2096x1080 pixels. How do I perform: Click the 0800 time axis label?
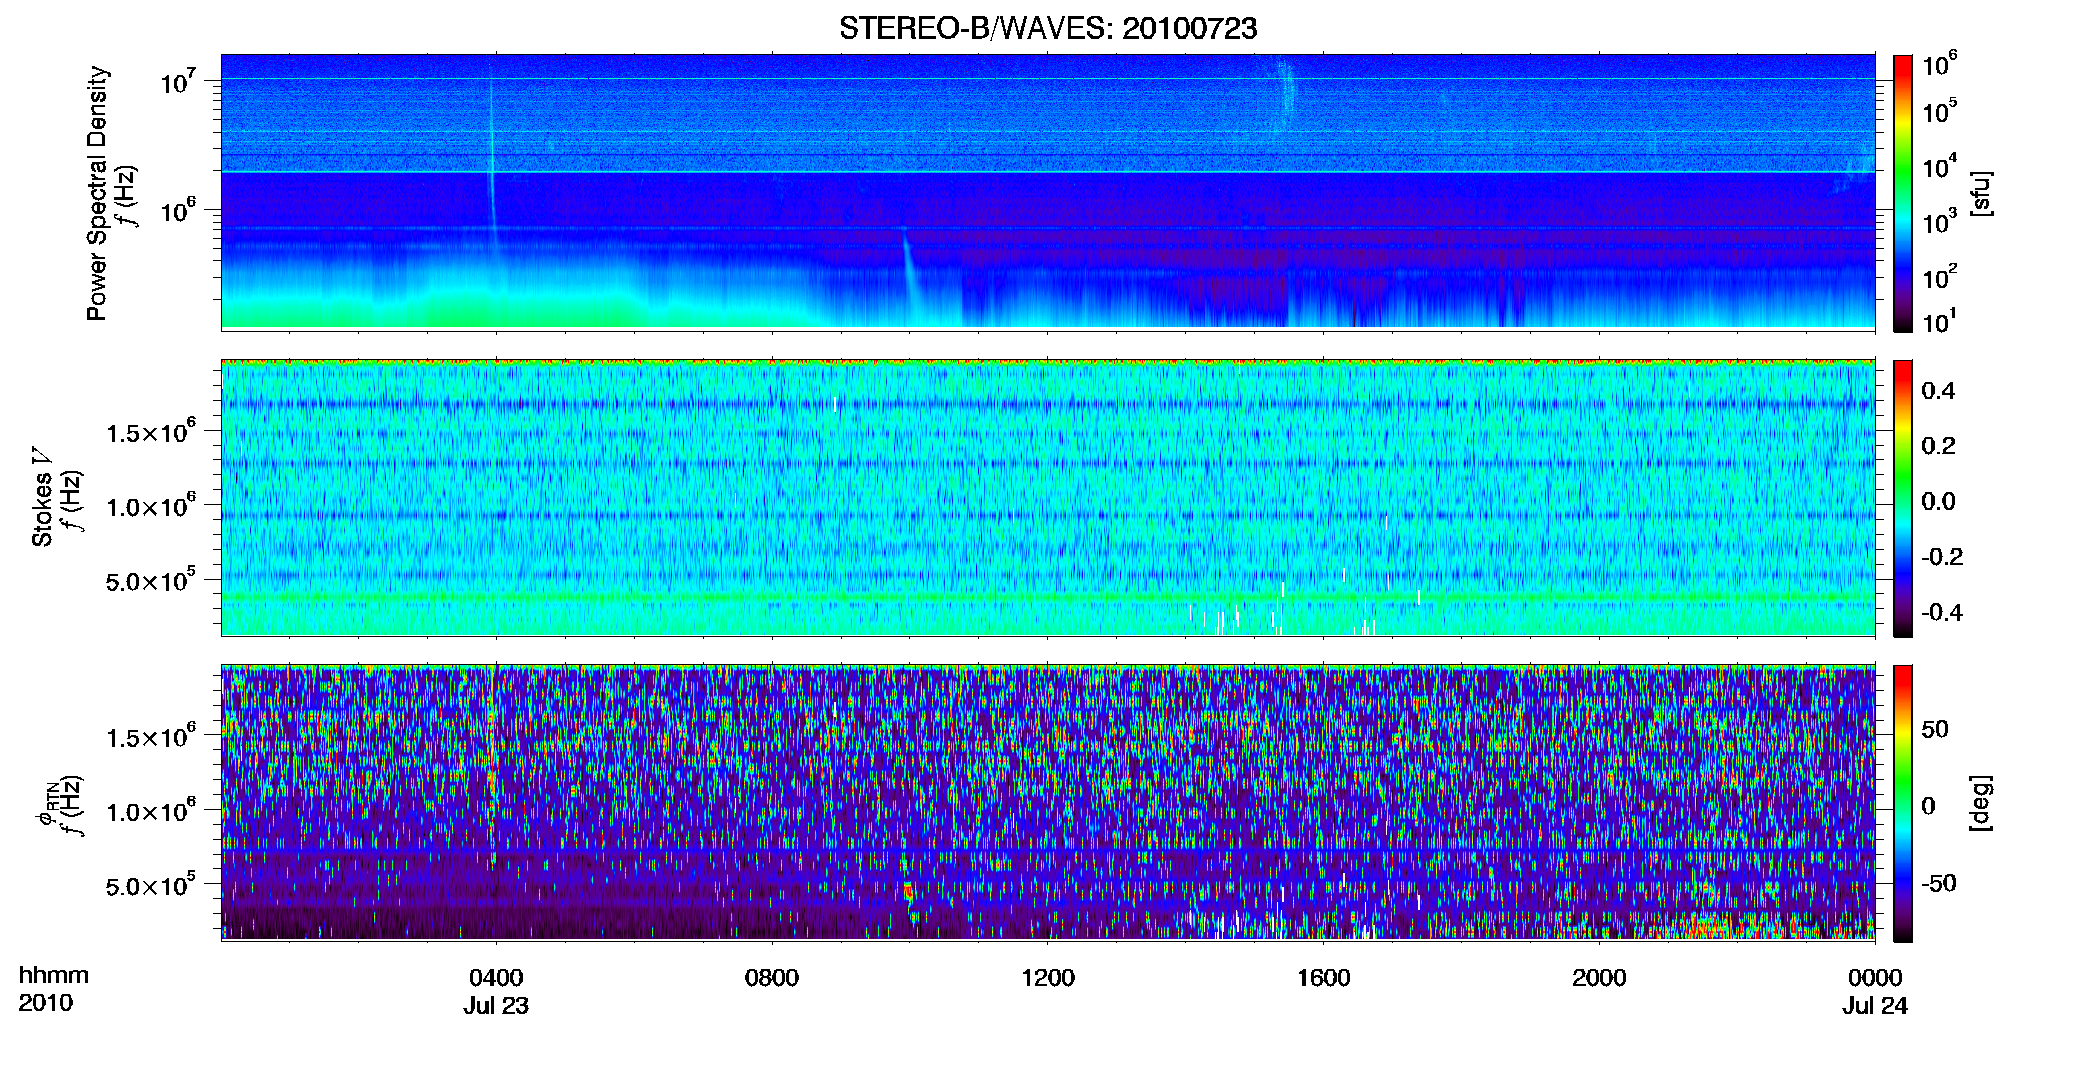coord(772,977)
